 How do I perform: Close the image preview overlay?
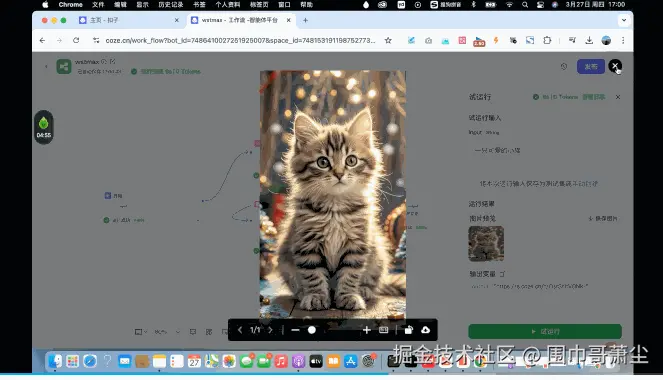click(x=615, y=66)
